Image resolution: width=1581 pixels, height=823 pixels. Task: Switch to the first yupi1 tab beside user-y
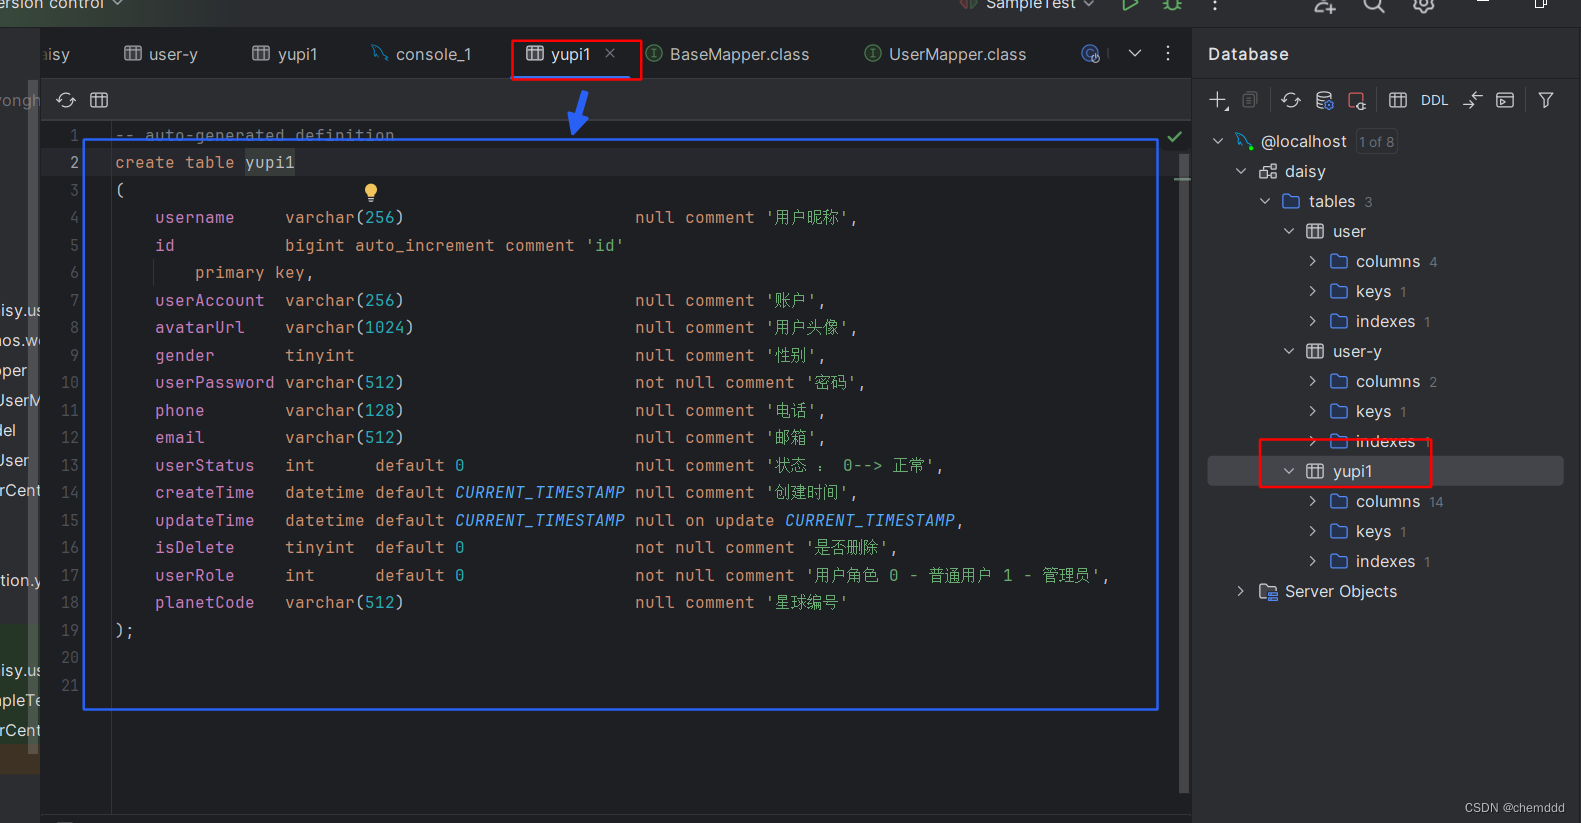285,54
